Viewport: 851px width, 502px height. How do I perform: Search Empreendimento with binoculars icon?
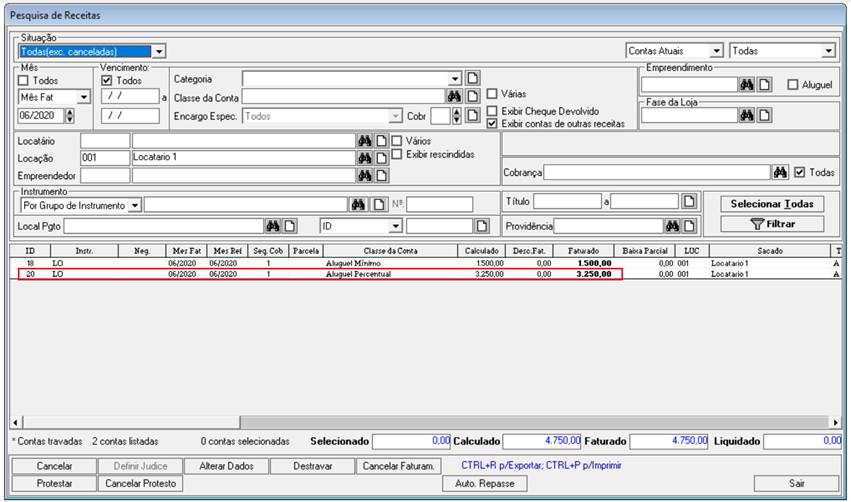click(747, 85)
